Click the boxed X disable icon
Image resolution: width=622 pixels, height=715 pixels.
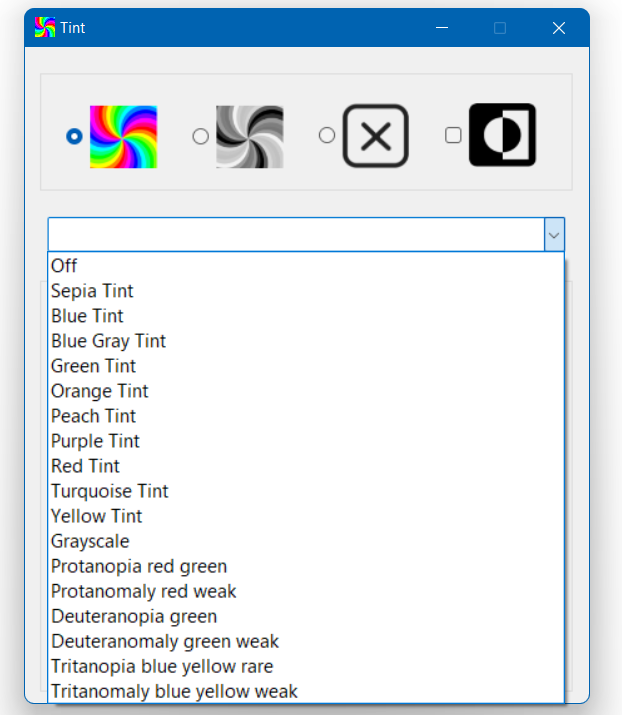(375, 136)
